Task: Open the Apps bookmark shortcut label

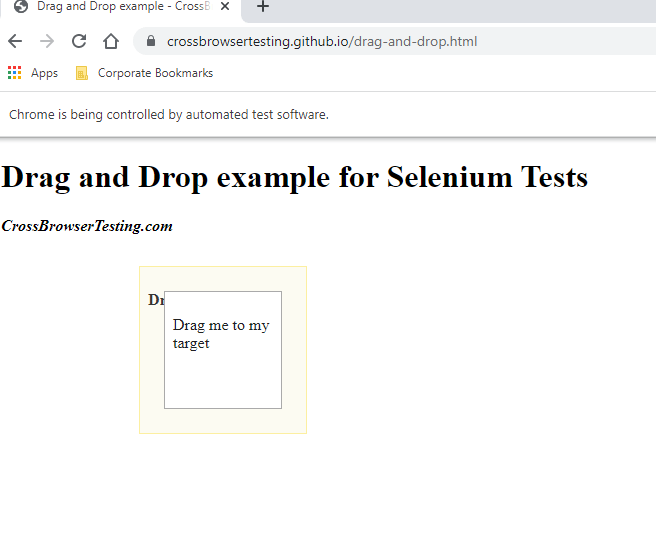Action: [x=44, y=73]
